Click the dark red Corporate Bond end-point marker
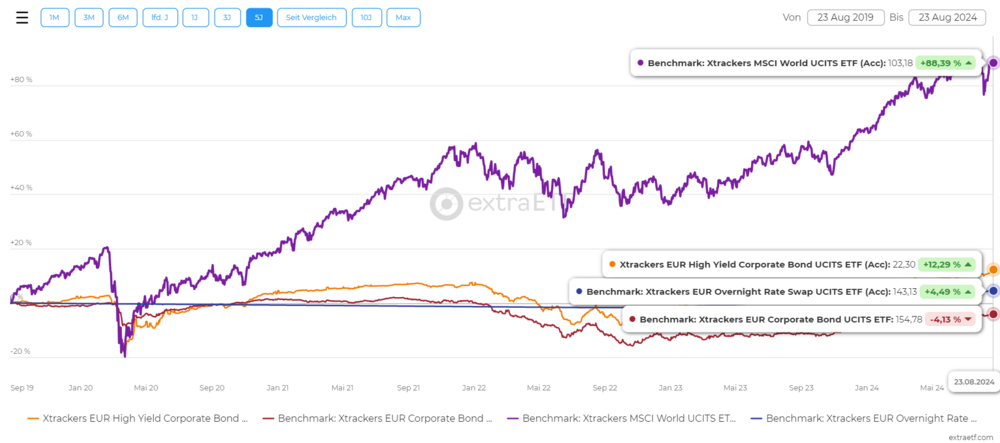 click(993, 314)
